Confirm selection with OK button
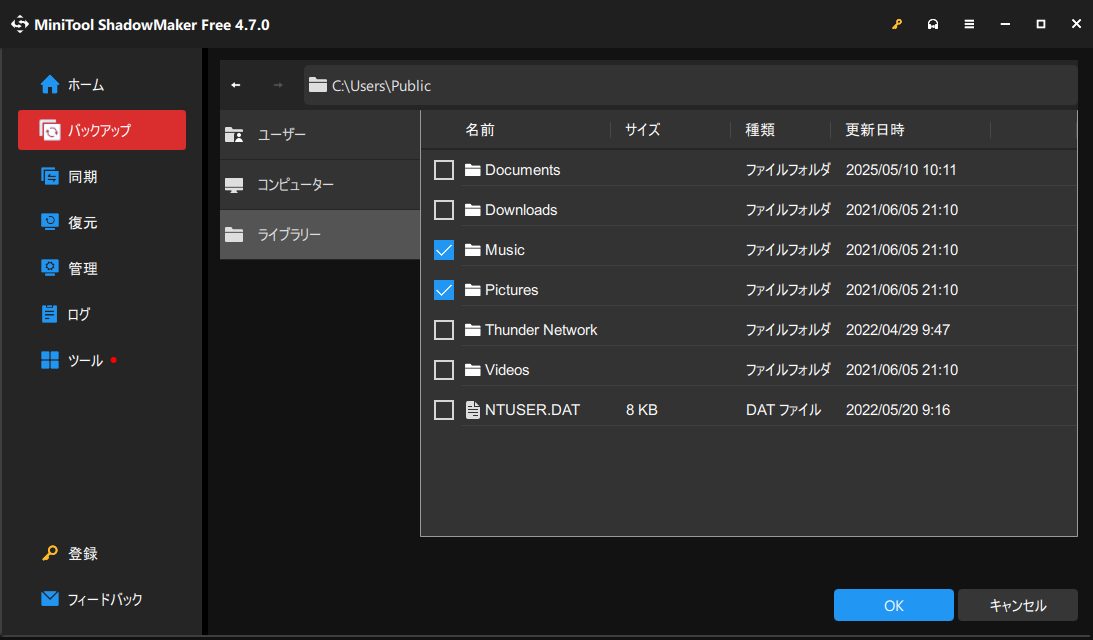 tap(894, 605)
